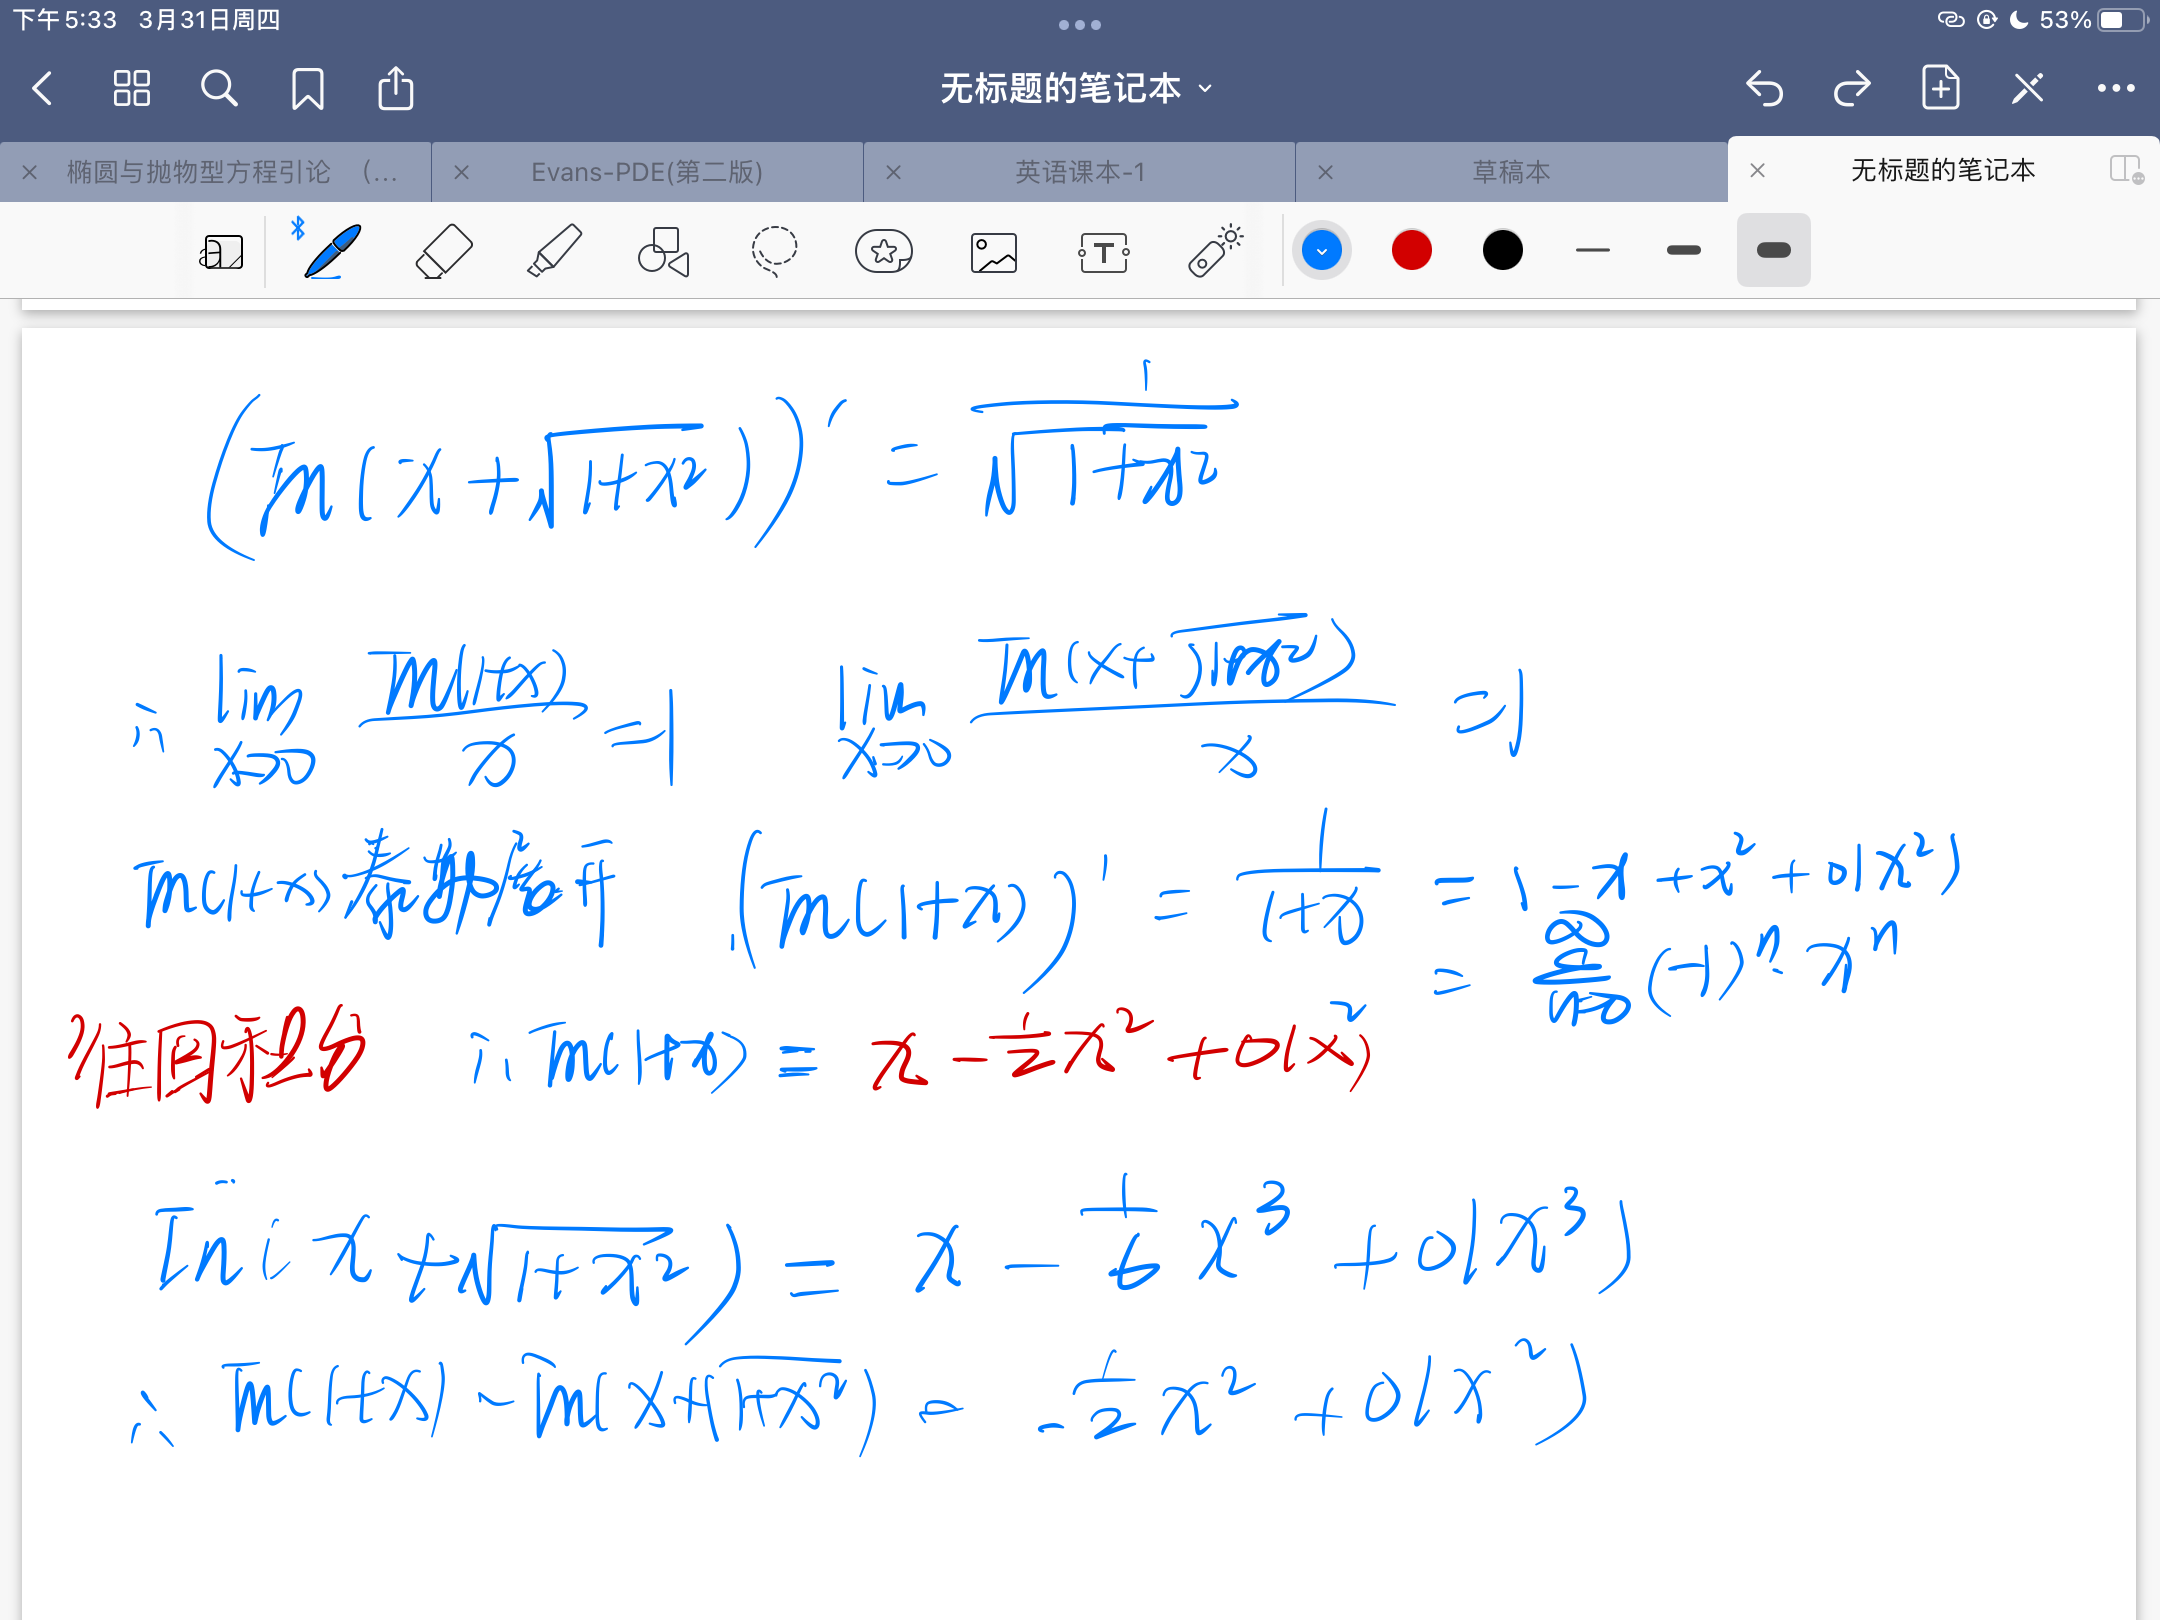The width and height of the screenshot is (2160, 1620).
Task: Select the Highlighter tool
Action: point(553,251)
